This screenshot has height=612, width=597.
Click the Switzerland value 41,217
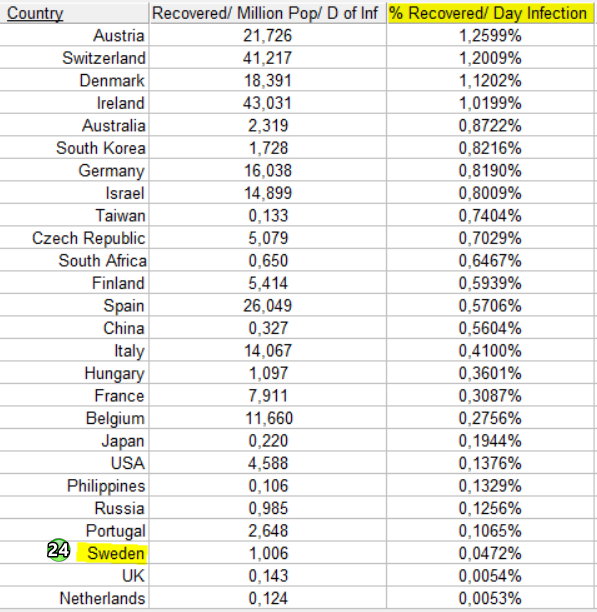click(268, 58)
